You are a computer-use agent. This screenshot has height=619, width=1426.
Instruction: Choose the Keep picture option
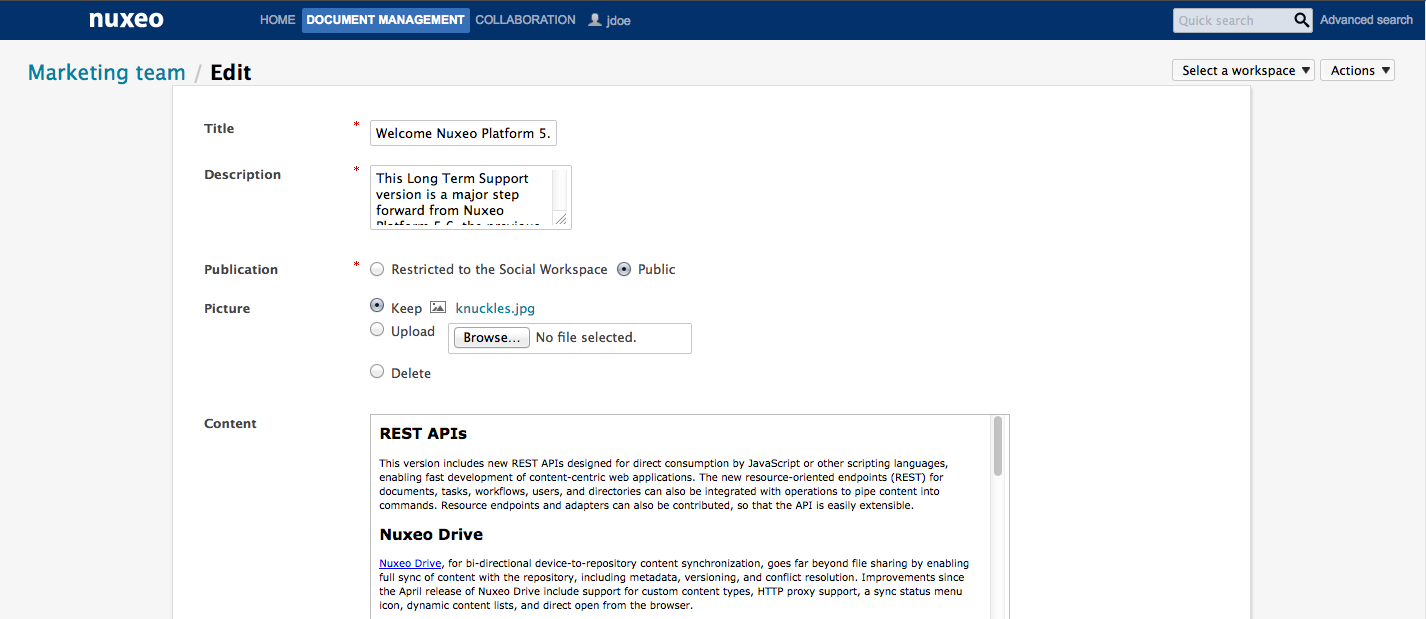[377, 306]
